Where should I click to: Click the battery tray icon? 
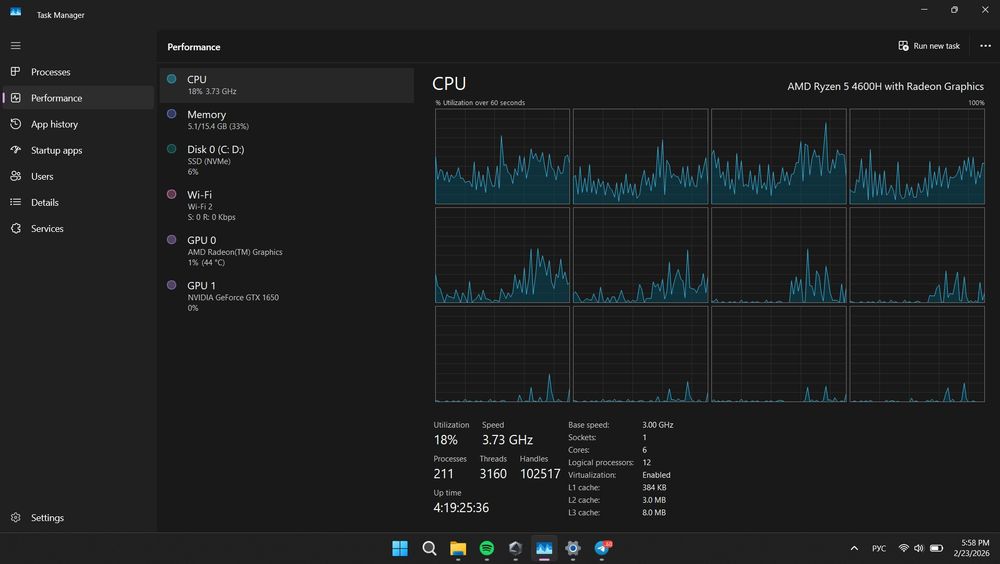(936, 548)
